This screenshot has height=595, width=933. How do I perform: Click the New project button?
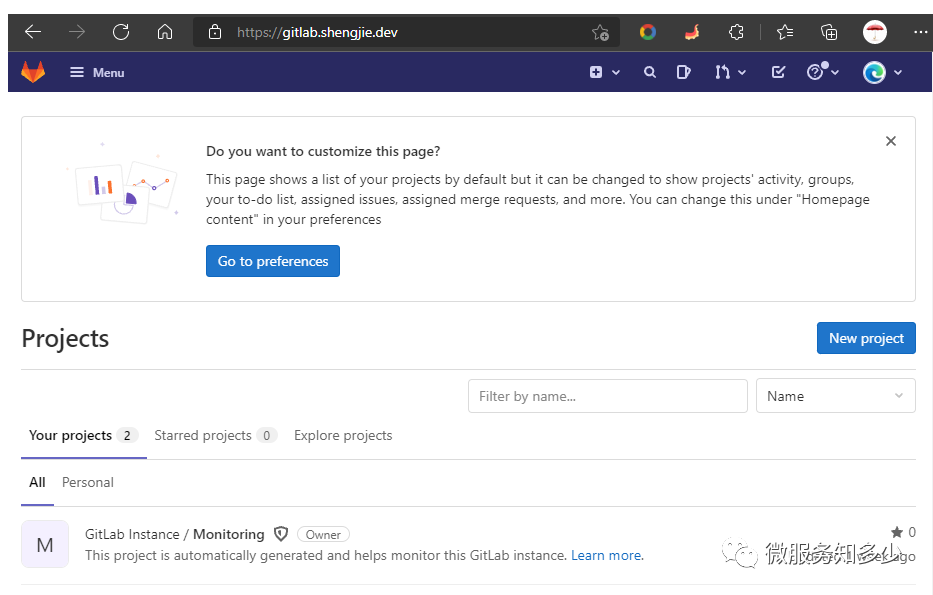pyautogui.click(x=866, y=338)
